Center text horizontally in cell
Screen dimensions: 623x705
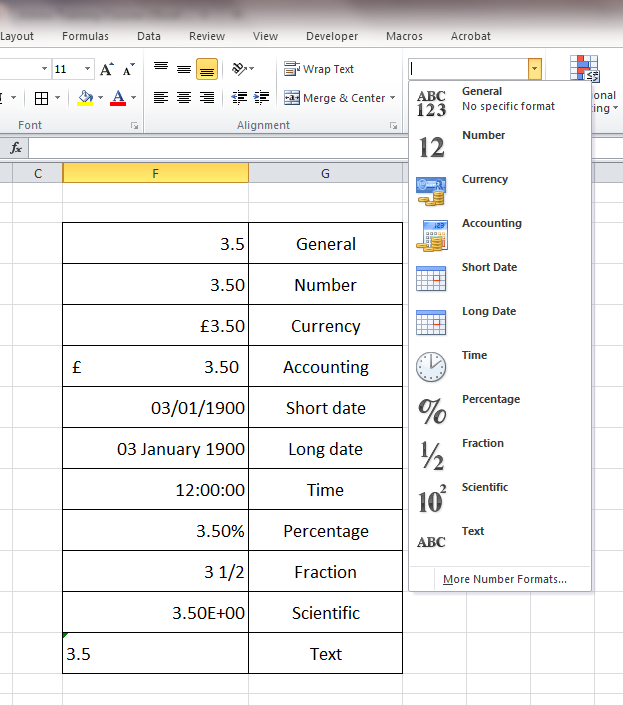tap(184, 98)
